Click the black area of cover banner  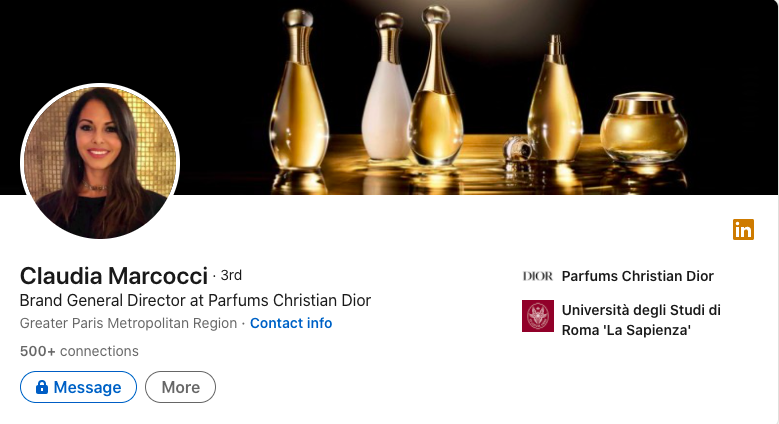[x=120, y=40]
